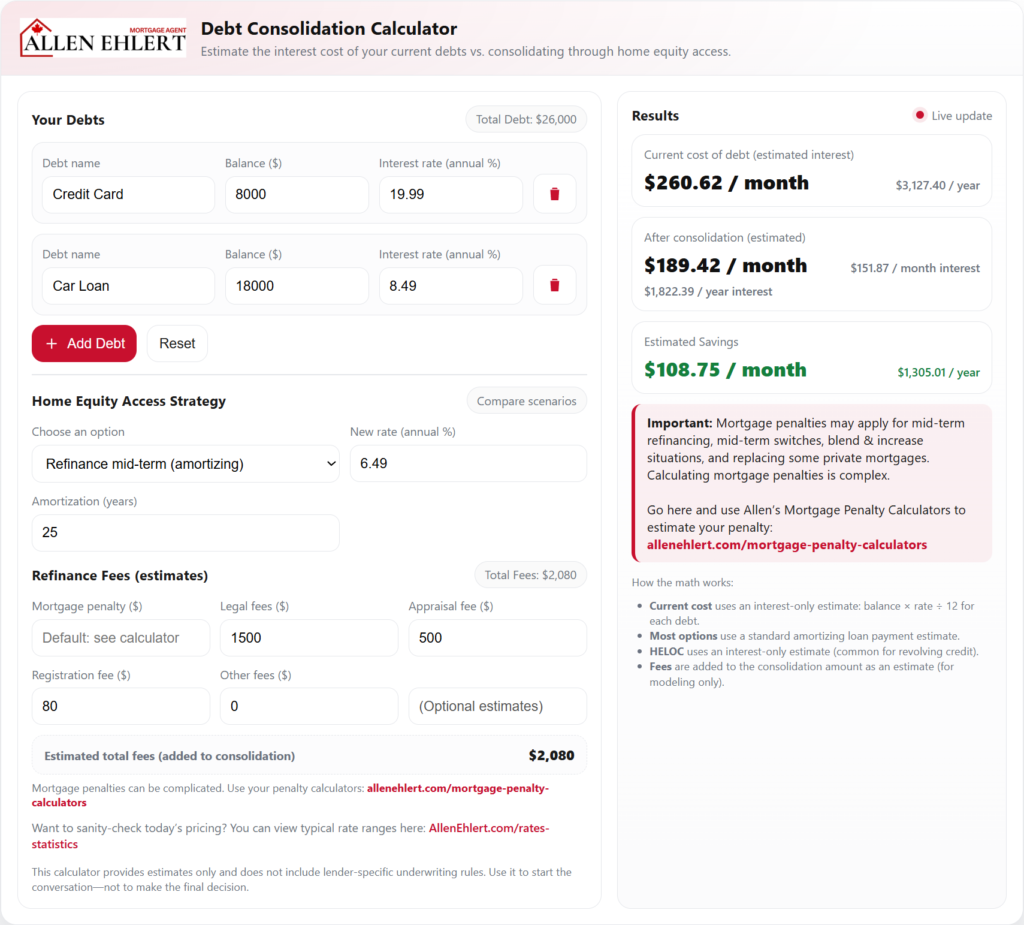Open the Compare scenarios option
Screen dimensions: 1024x925
526,401
